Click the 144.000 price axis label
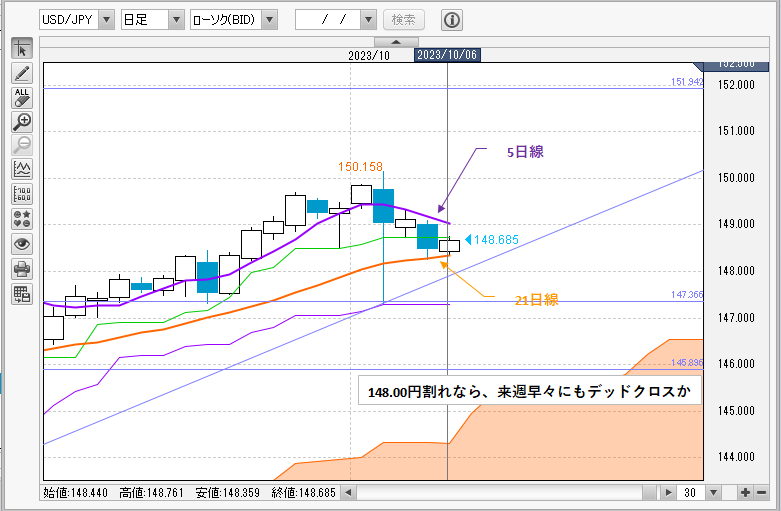This screenshot has width=781, height=511. tap(736, 457)
